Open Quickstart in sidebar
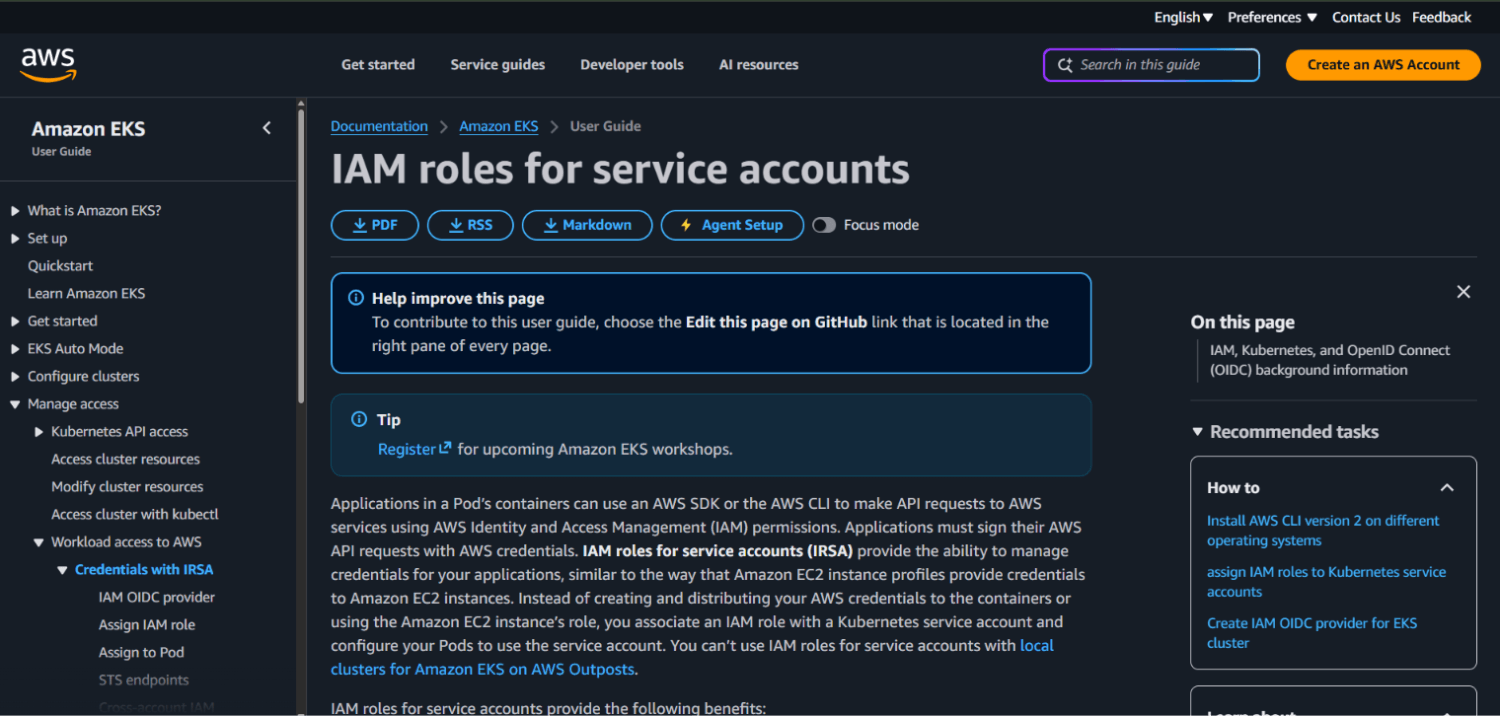Screen dimensions: 1500x716 (60, 266)
